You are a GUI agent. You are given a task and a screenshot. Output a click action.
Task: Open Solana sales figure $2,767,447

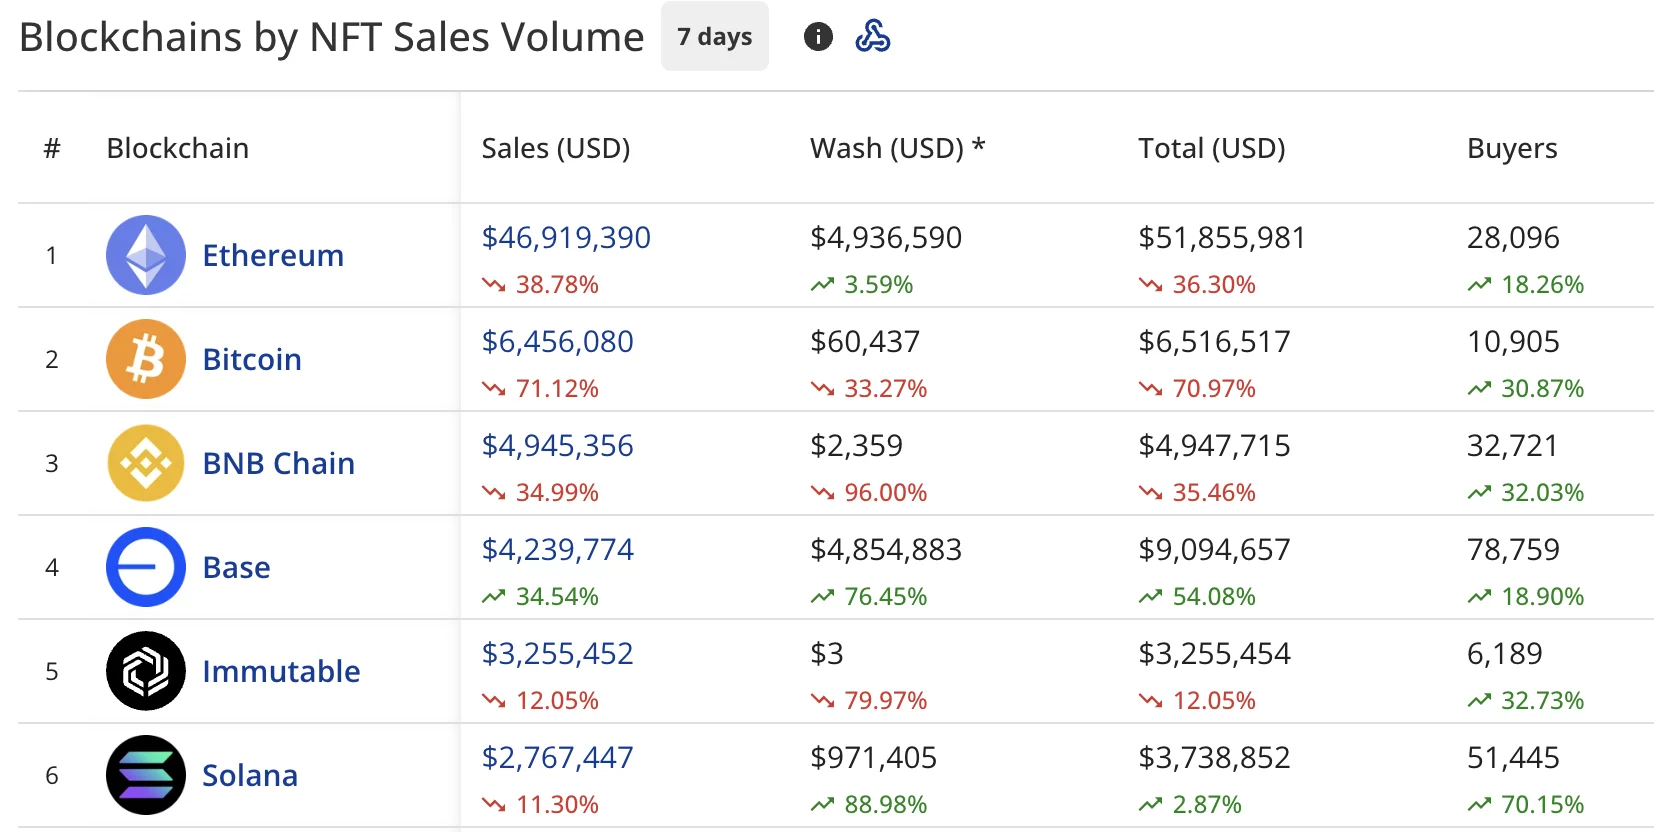[x=557, y=758]
